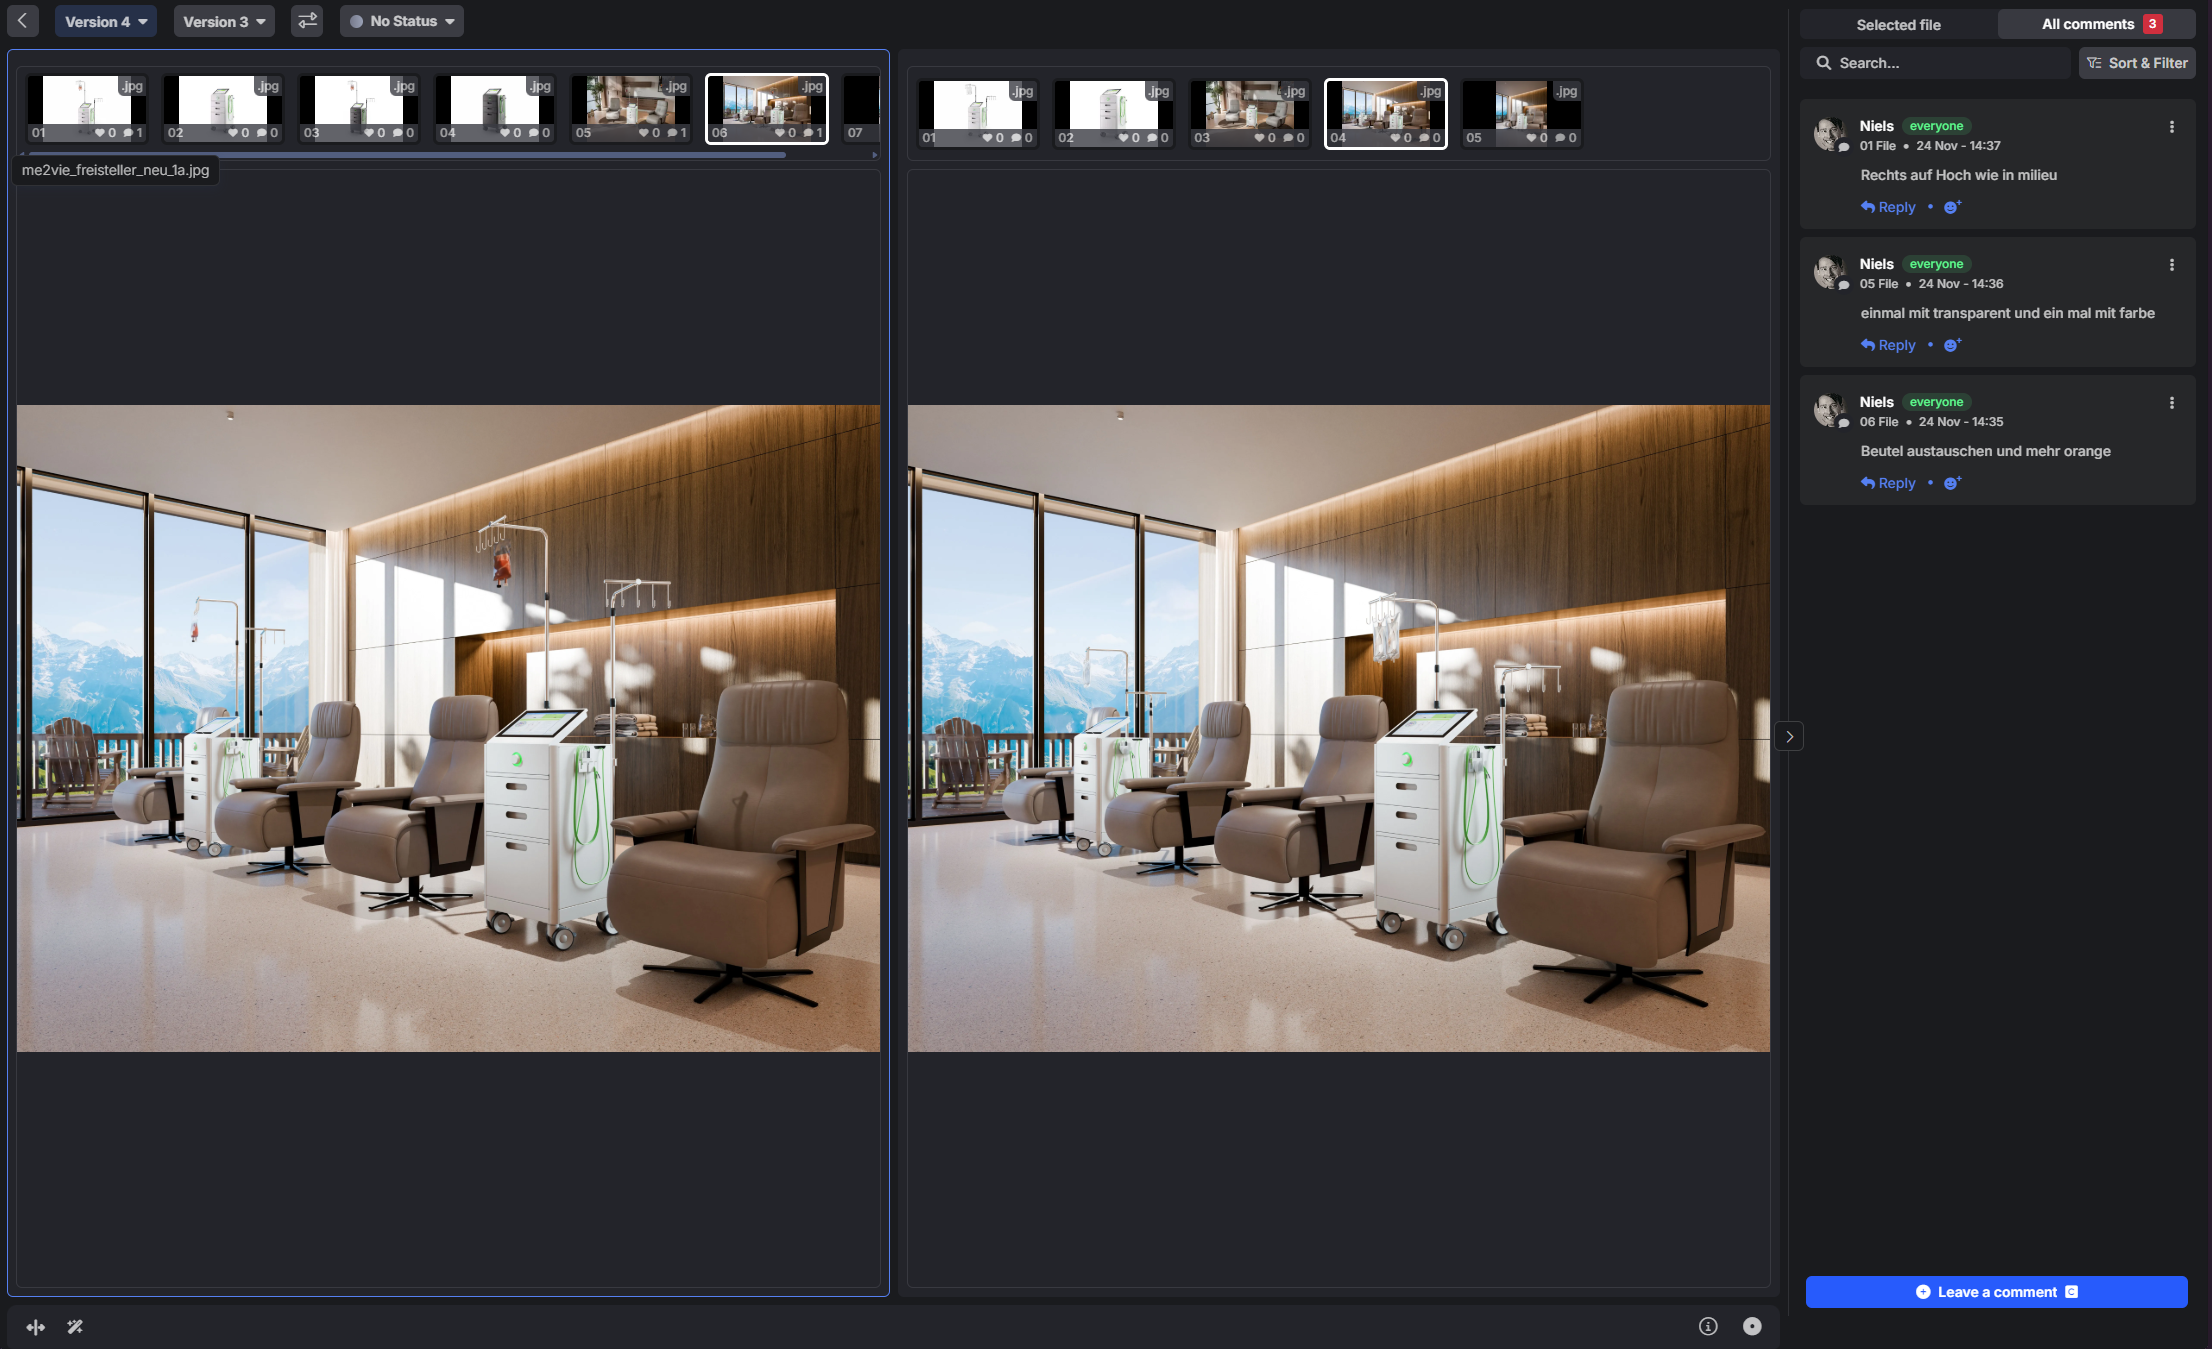Switch to the Selected file tab
The height and width of the screenshot is (1349, 2212).
(x=1898, y=24)
